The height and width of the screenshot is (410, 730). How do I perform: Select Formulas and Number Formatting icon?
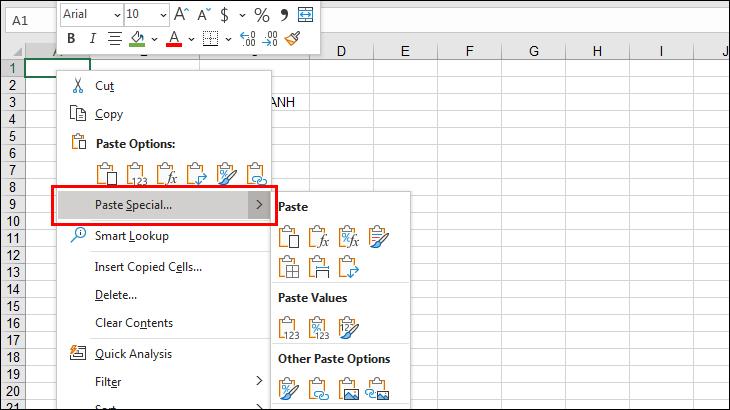pos(349,237)
